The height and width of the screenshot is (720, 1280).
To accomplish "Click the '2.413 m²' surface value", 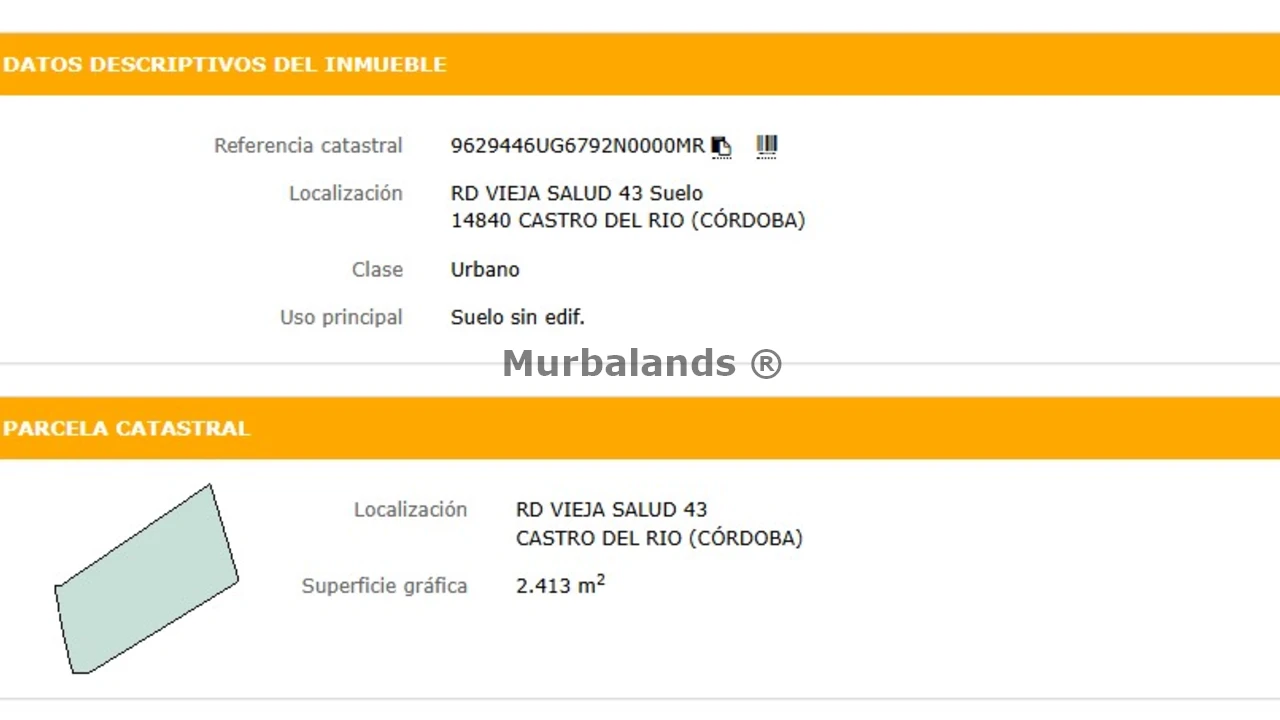I will 560,585.
